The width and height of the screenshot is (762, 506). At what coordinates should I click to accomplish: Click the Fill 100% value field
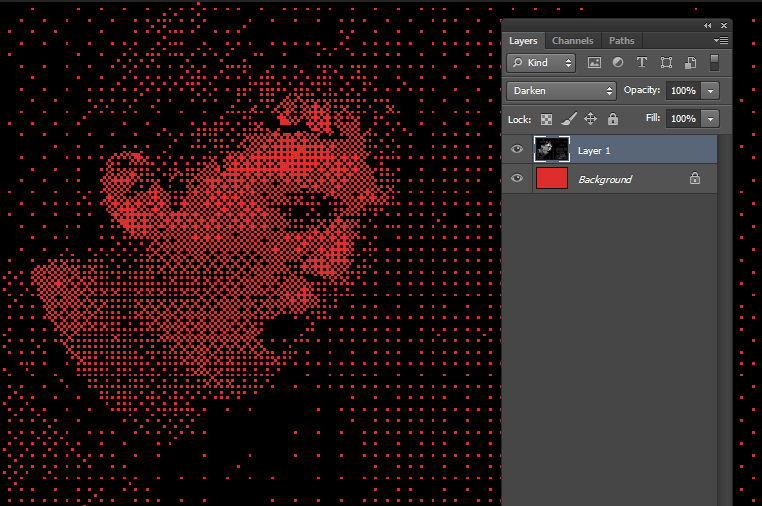[683, 119]
